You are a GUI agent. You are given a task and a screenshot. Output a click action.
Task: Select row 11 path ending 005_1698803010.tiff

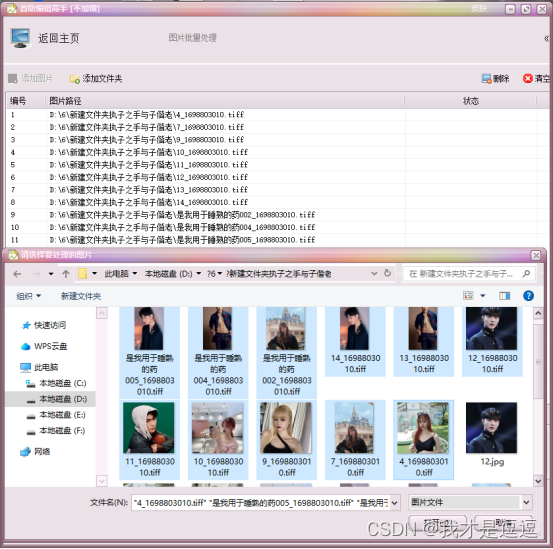click(182, 240)
